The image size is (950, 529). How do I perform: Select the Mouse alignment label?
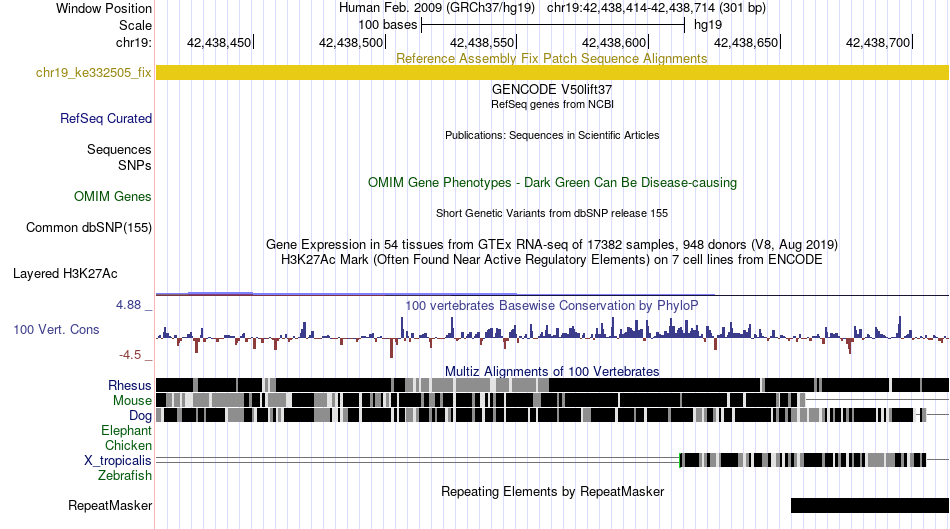click(132, 401)
